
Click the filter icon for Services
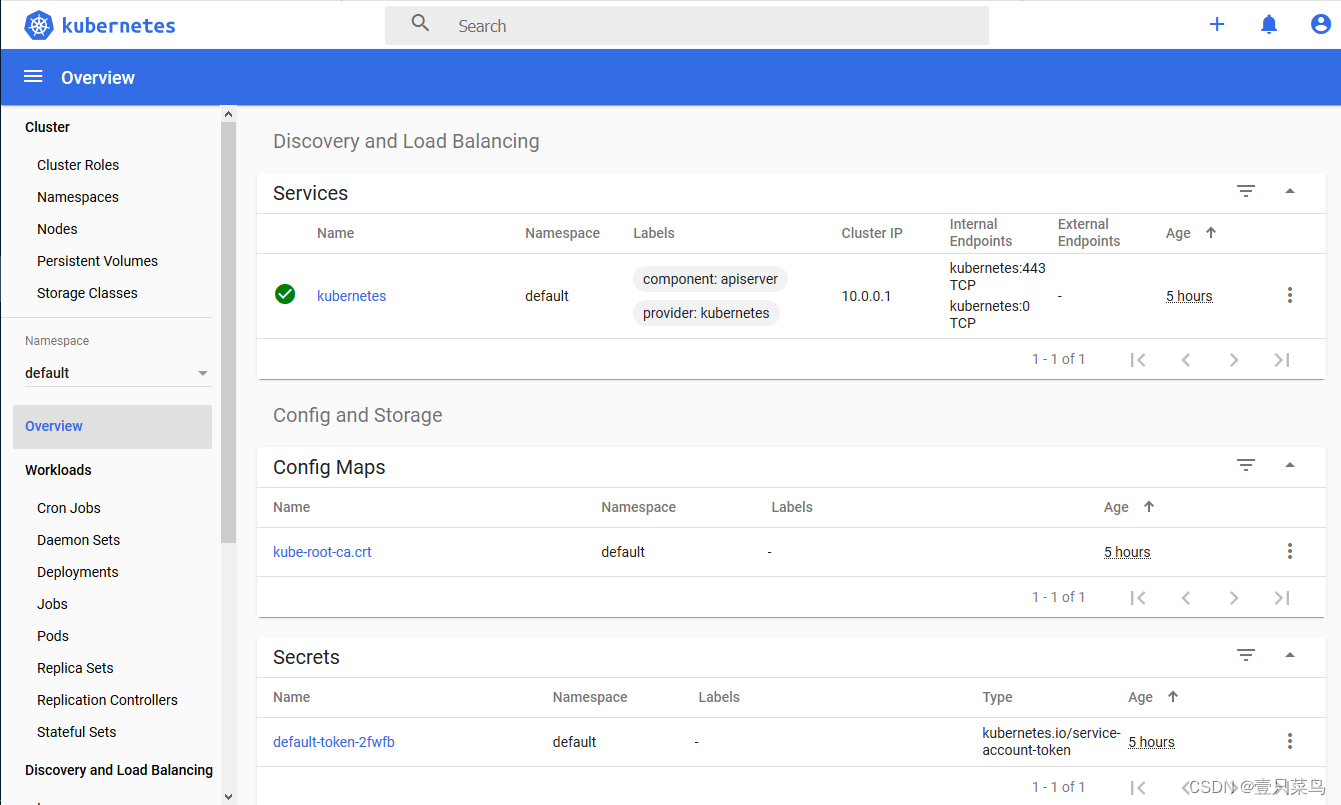(1246, 191)
